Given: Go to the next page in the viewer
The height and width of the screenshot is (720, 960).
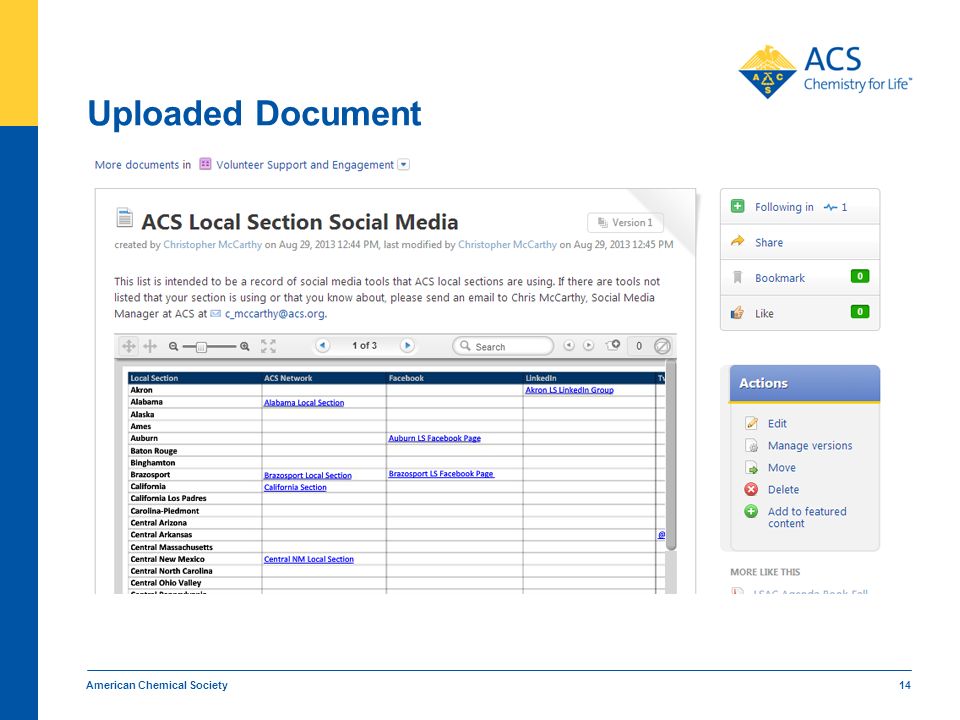Looking at the screenshot, I should (407, 345).
